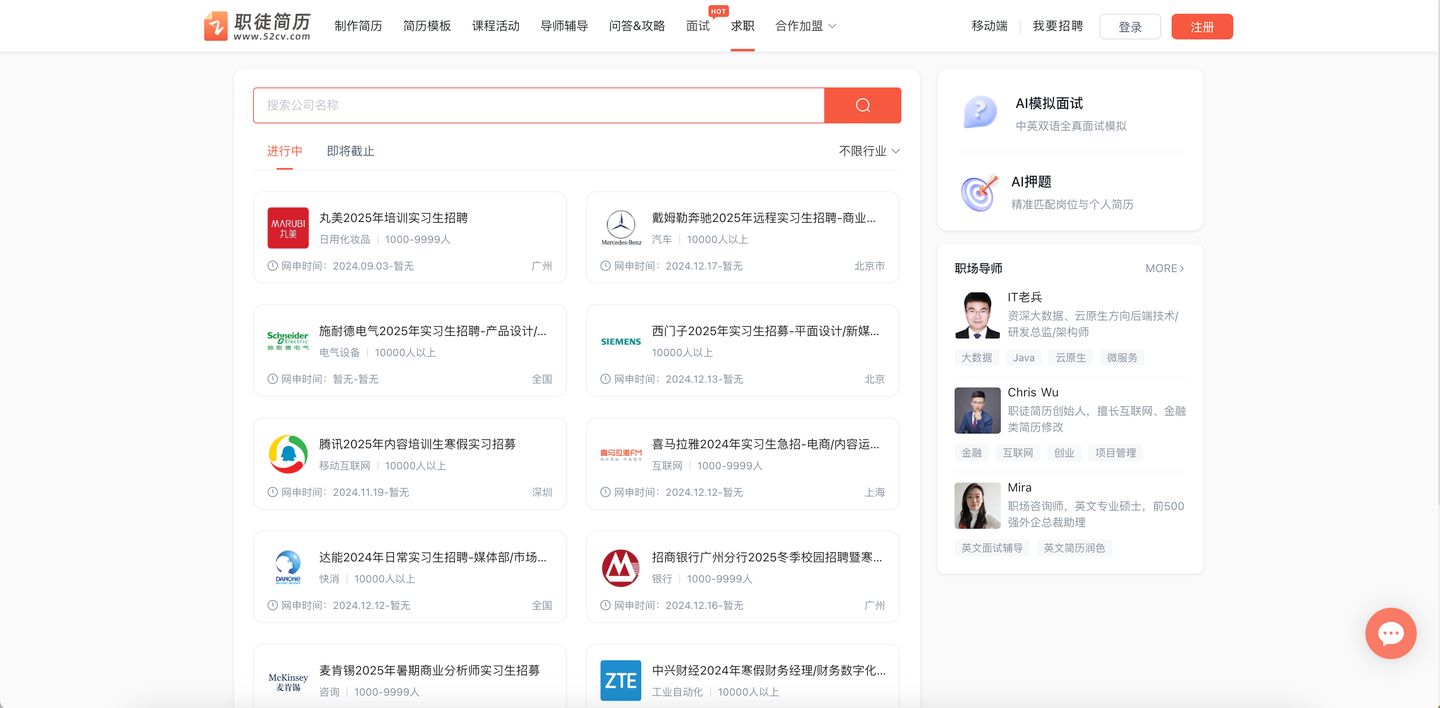Focus the 搜索公司名称 search field
Screen dimensions: 1440x708
[x=538, y=105]
